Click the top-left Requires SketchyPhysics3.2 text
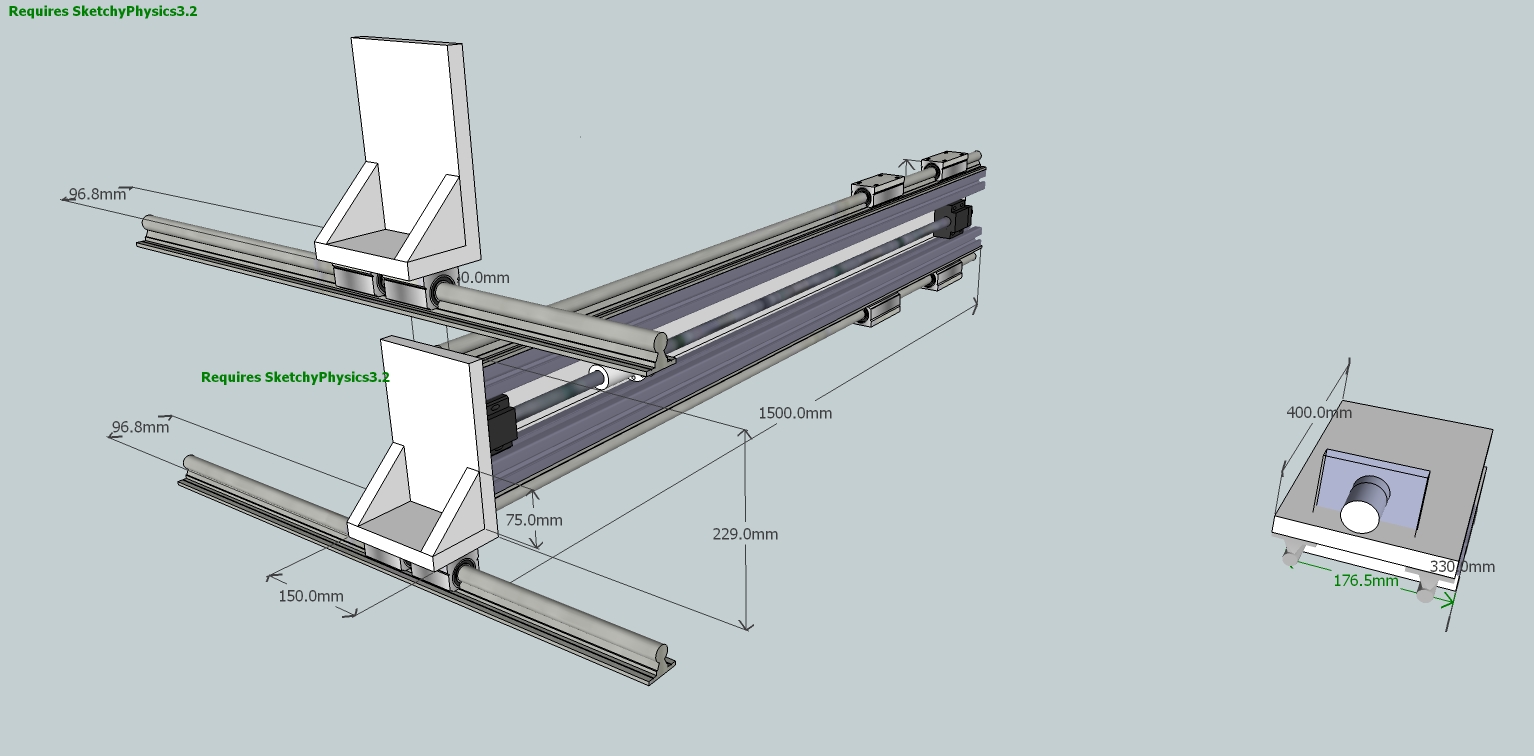 pyautogui.click(x=103, y=12)
